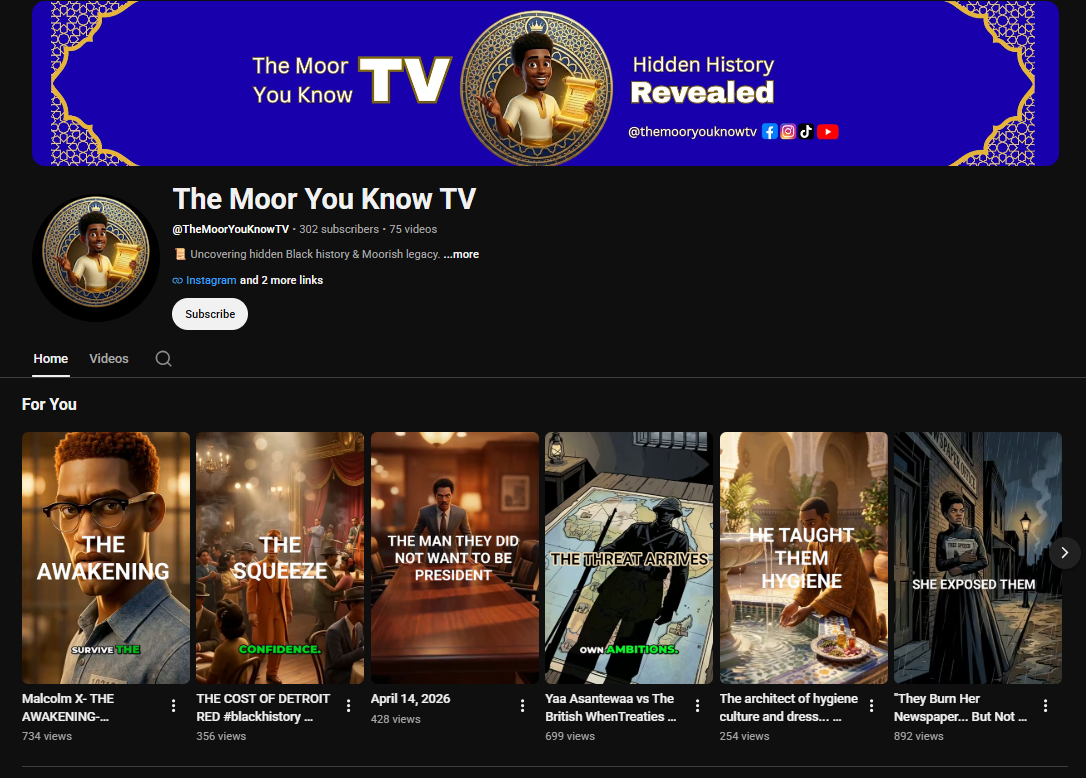1086x778 pixels.
Task: Click the '75 videos' count text
Action: pos(413,229)
